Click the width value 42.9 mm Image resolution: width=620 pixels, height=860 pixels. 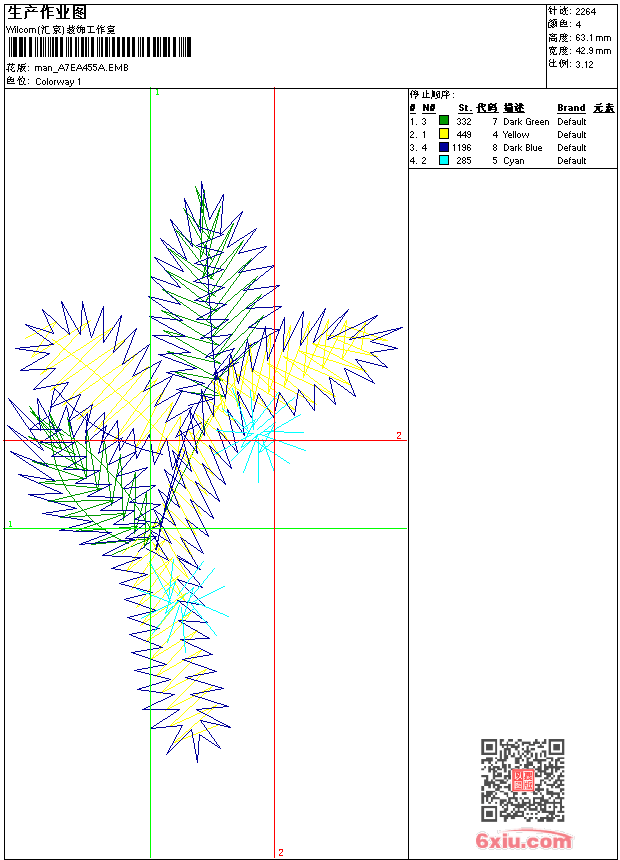593,51
